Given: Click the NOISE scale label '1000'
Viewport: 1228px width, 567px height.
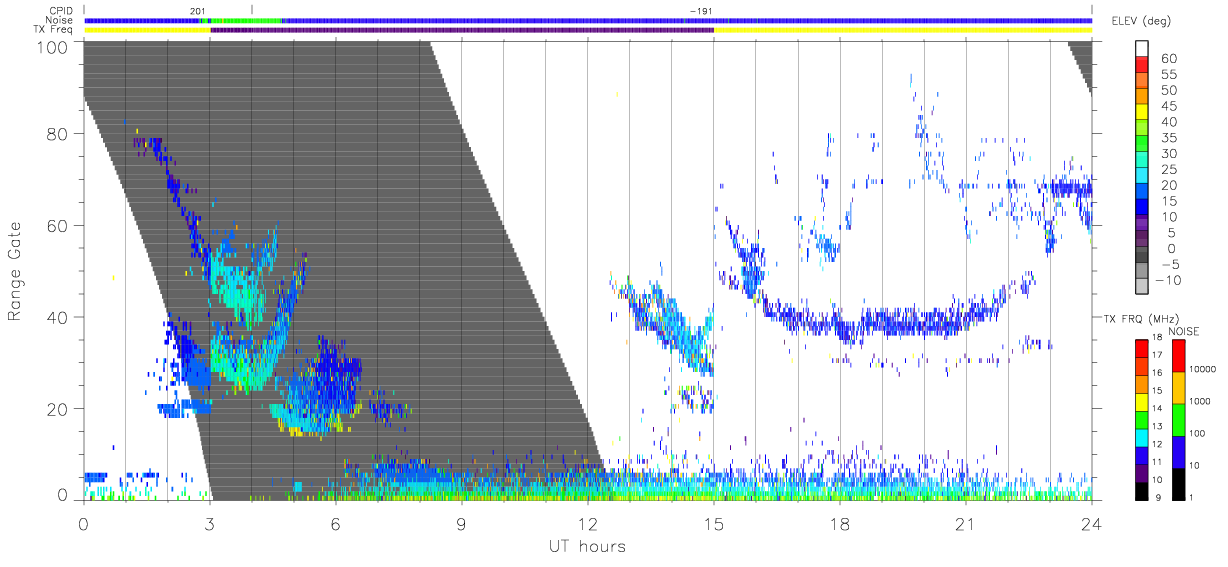Looking at the screenshot, I should coord(1201,403).
